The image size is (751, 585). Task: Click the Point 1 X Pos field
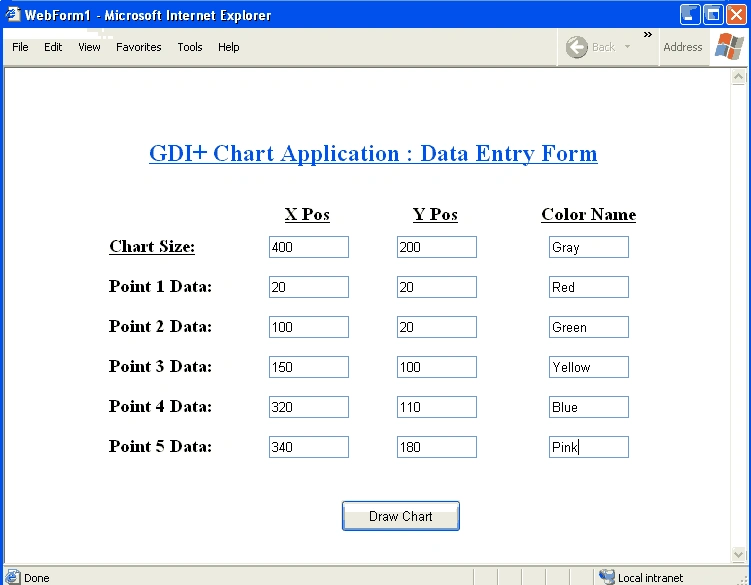pyautogui.click(x=309, y=287)
